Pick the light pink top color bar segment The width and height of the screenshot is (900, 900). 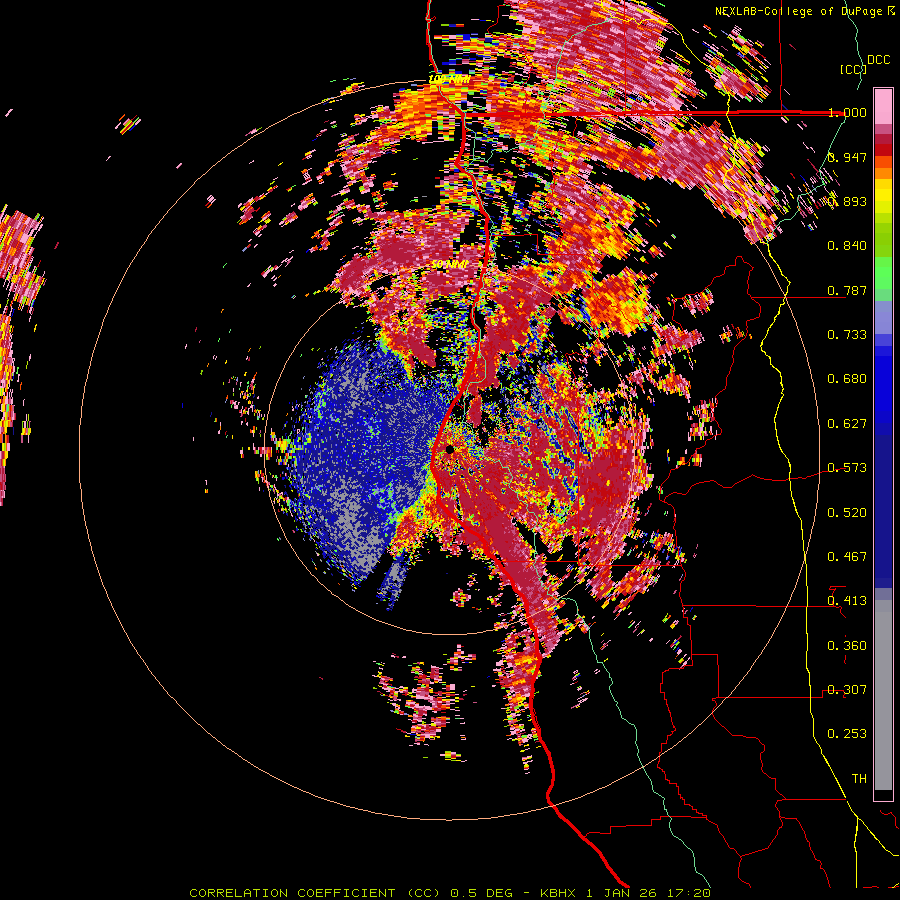click(x=883, y=107)
